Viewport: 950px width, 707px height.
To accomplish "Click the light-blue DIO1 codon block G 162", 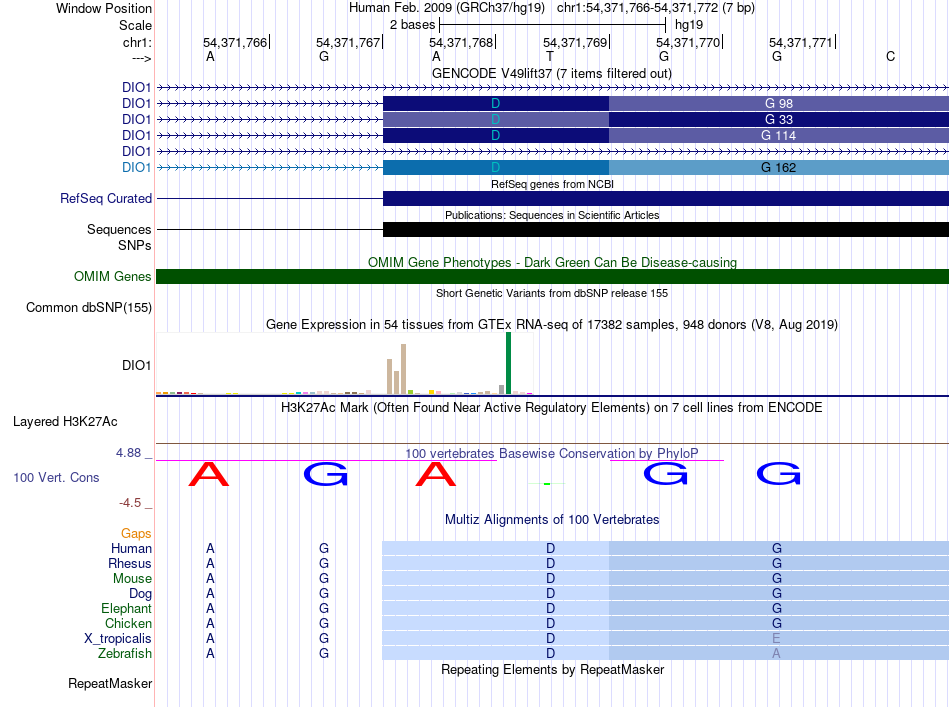I will (779, 168).
